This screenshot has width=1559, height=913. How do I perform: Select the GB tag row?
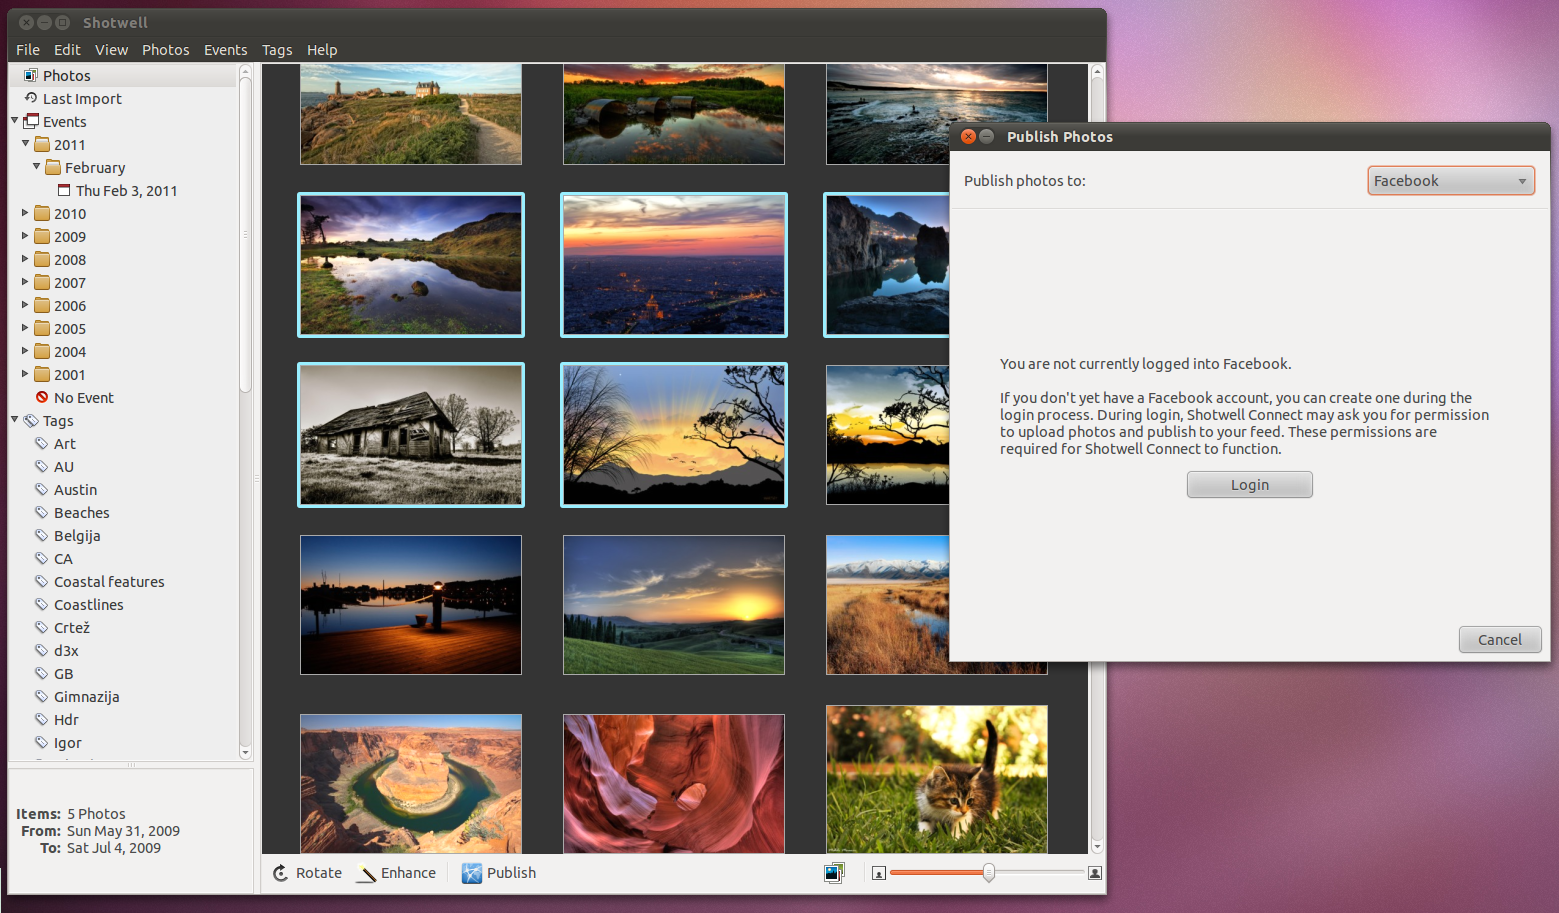(x=124, y=673)
